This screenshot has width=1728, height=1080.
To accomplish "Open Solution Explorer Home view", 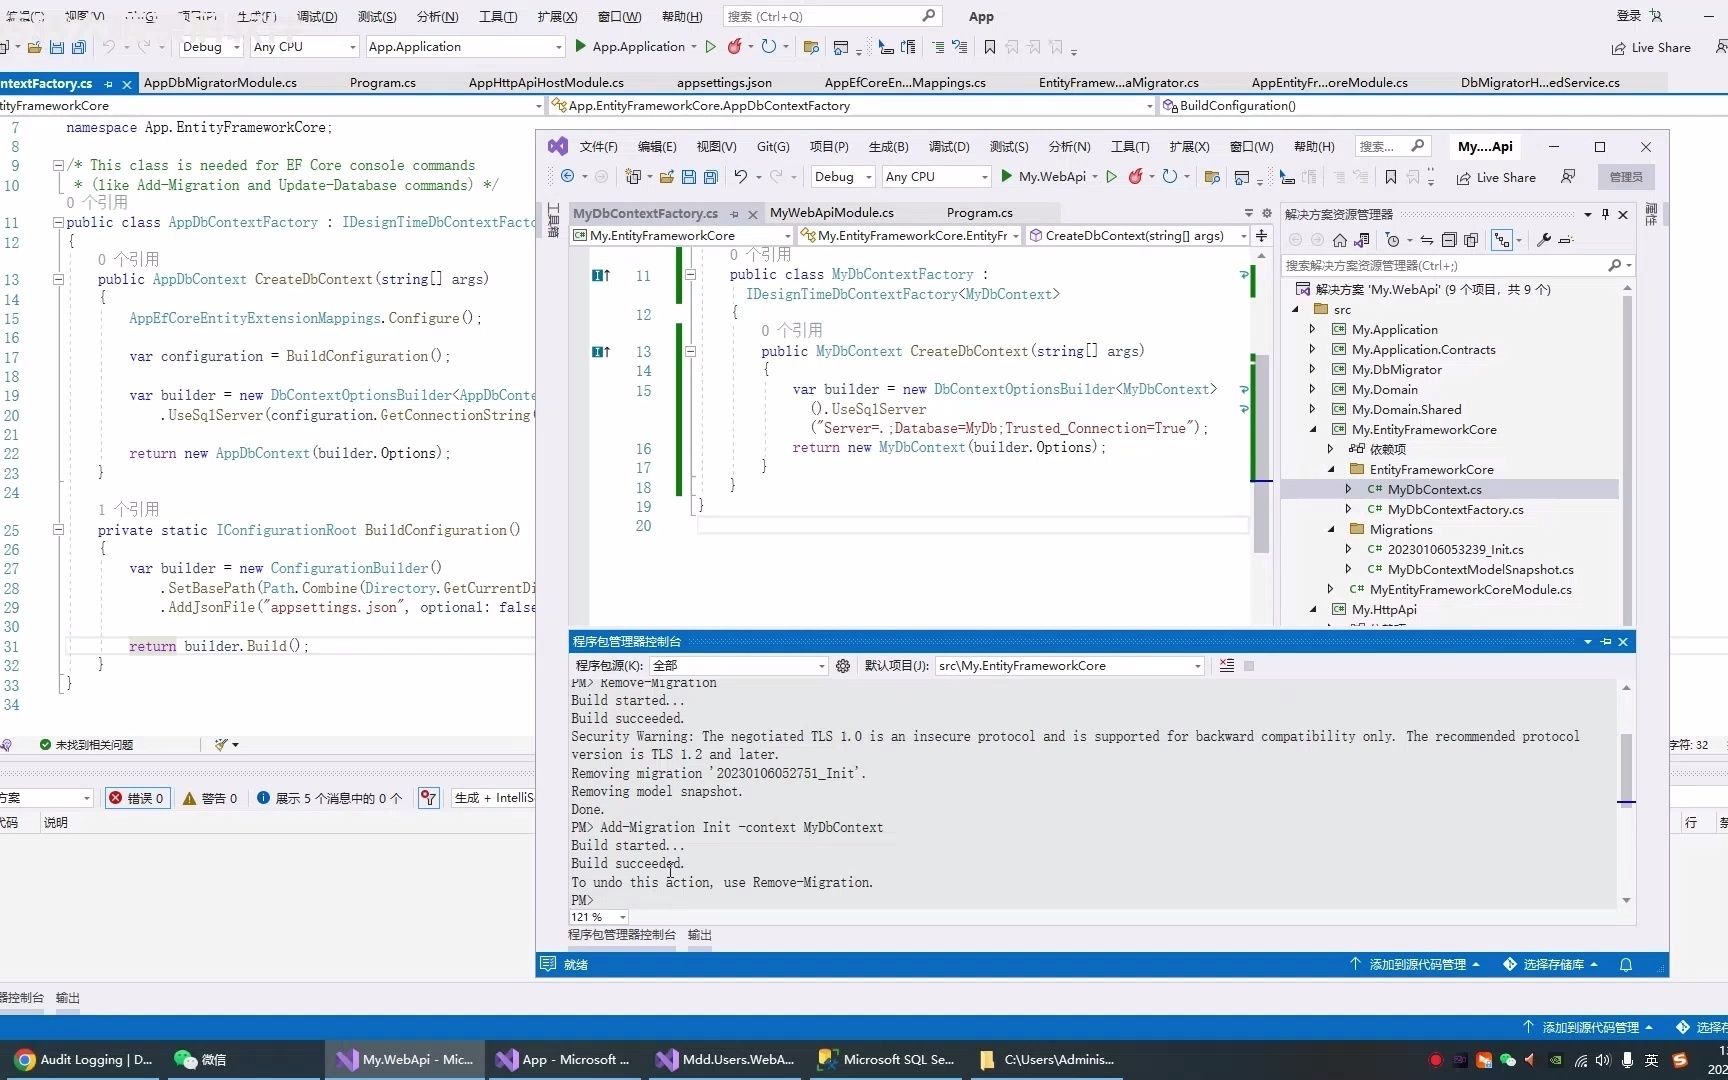I will 1340,240.
